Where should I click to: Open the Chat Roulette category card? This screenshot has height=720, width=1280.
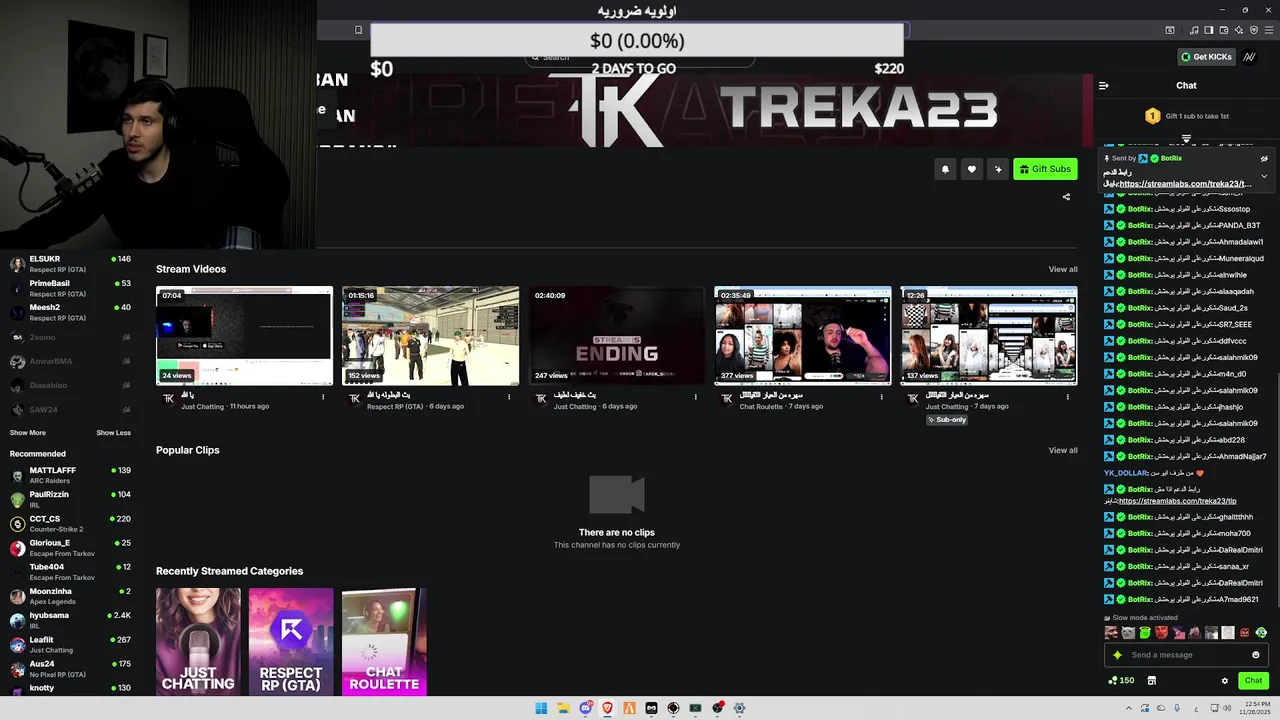click(384, 641)
